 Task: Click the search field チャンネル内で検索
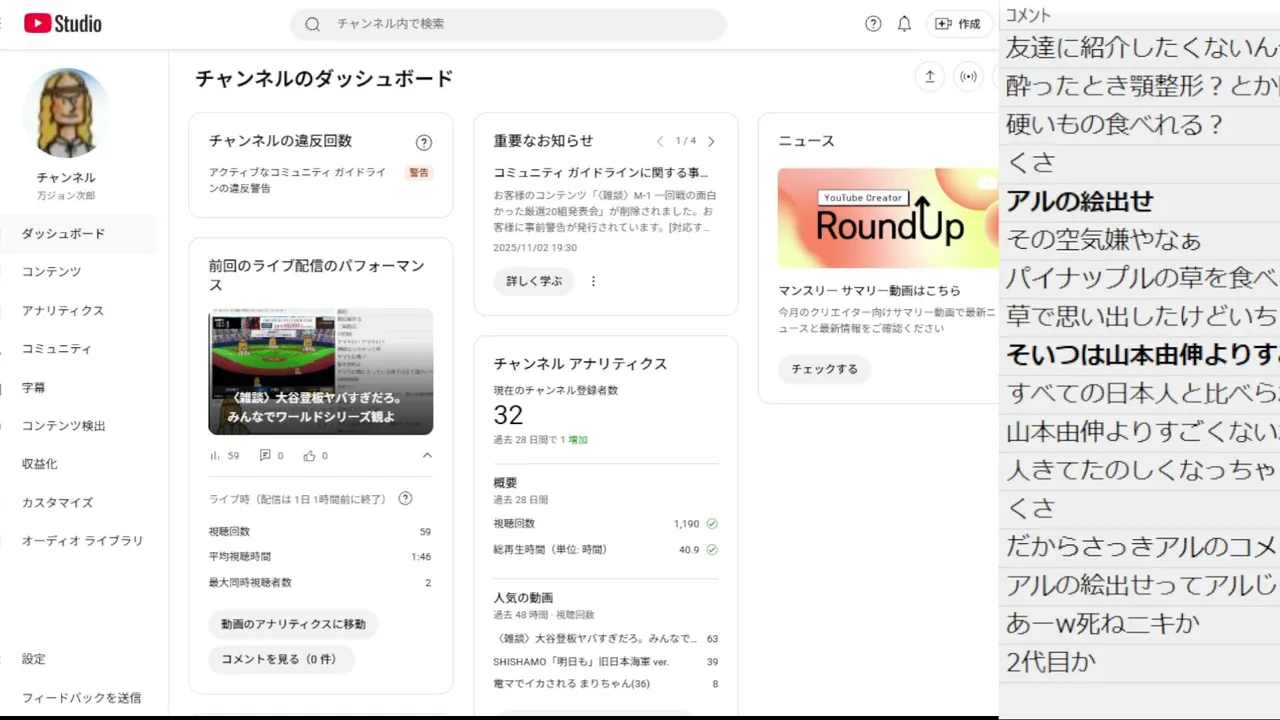click(x=508, y=24)
